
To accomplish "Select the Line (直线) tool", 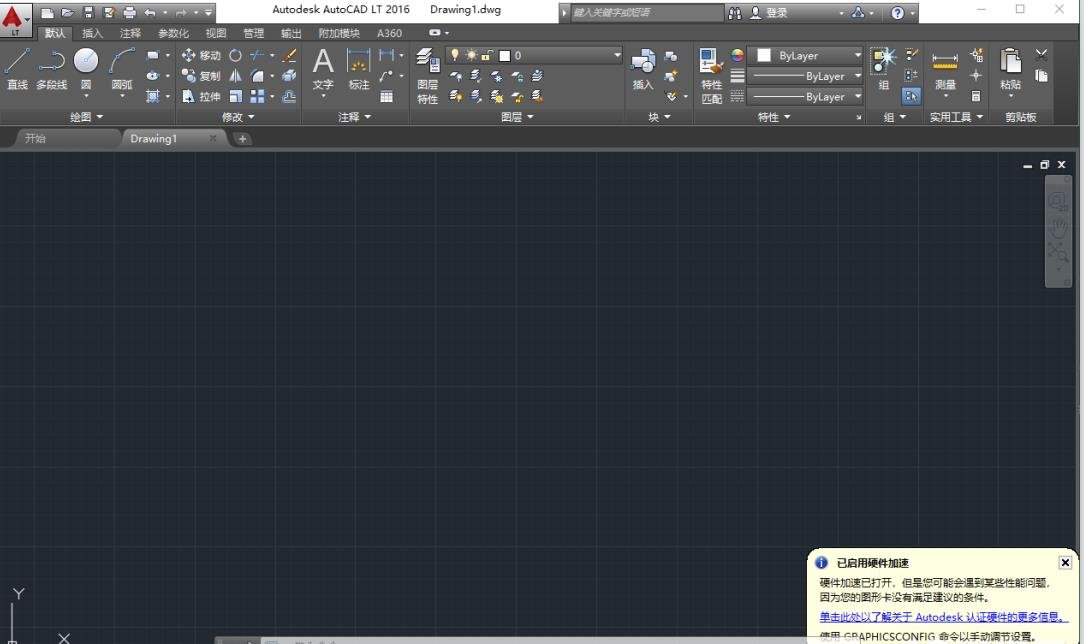I will click(x=17, y=68).
